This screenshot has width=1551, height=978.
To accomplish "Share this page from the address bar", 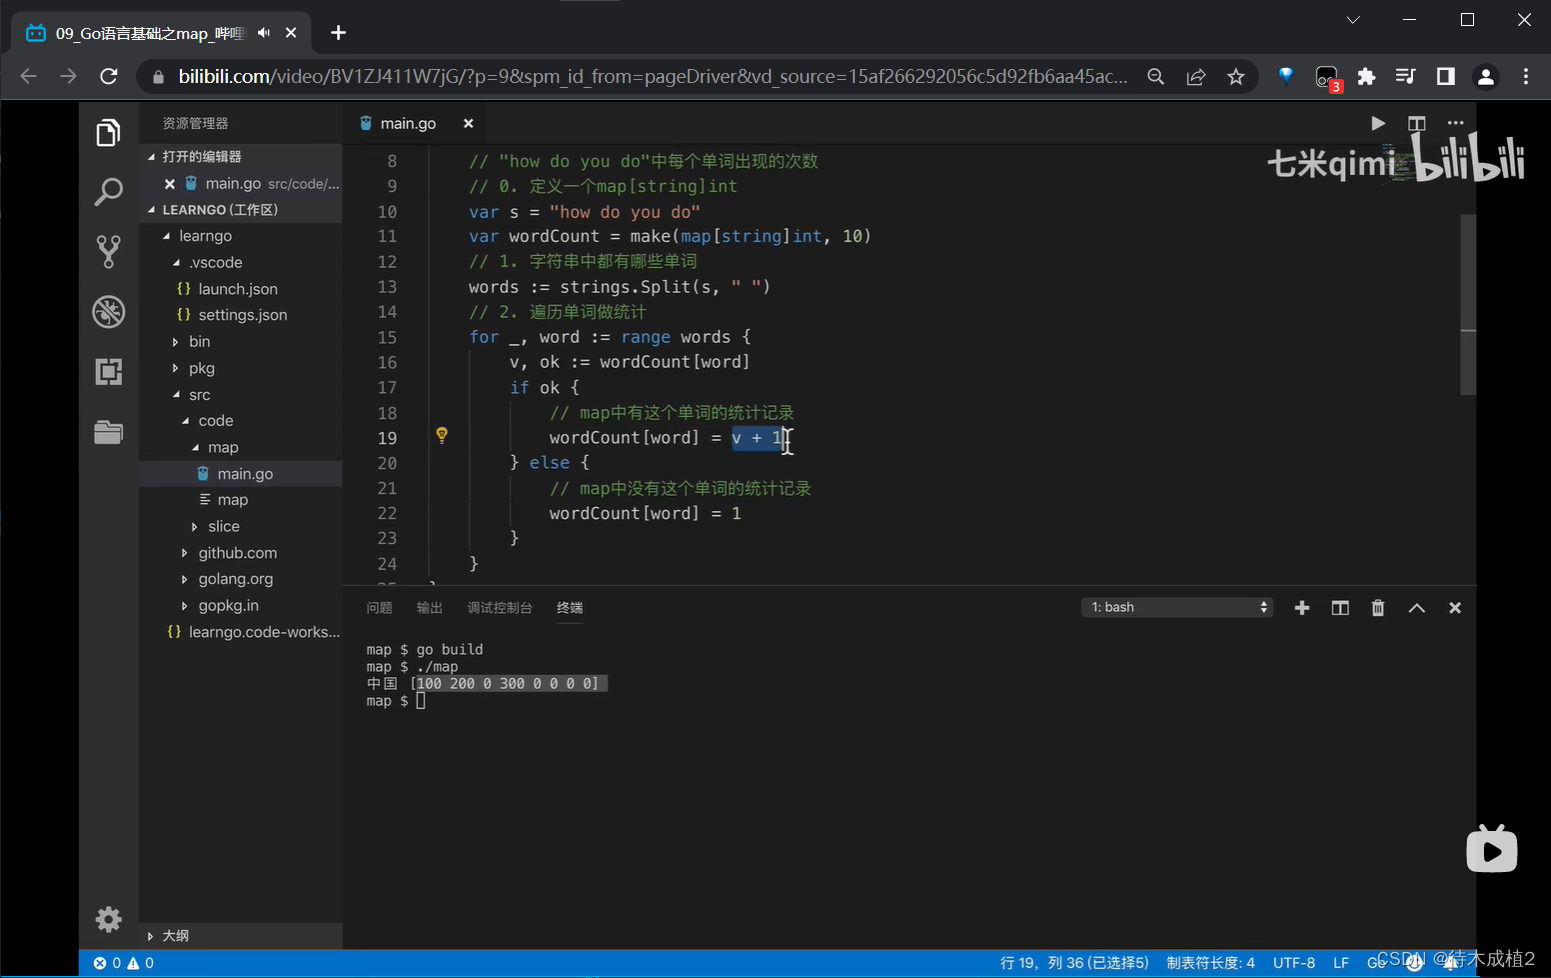I will click(1196, 77).
